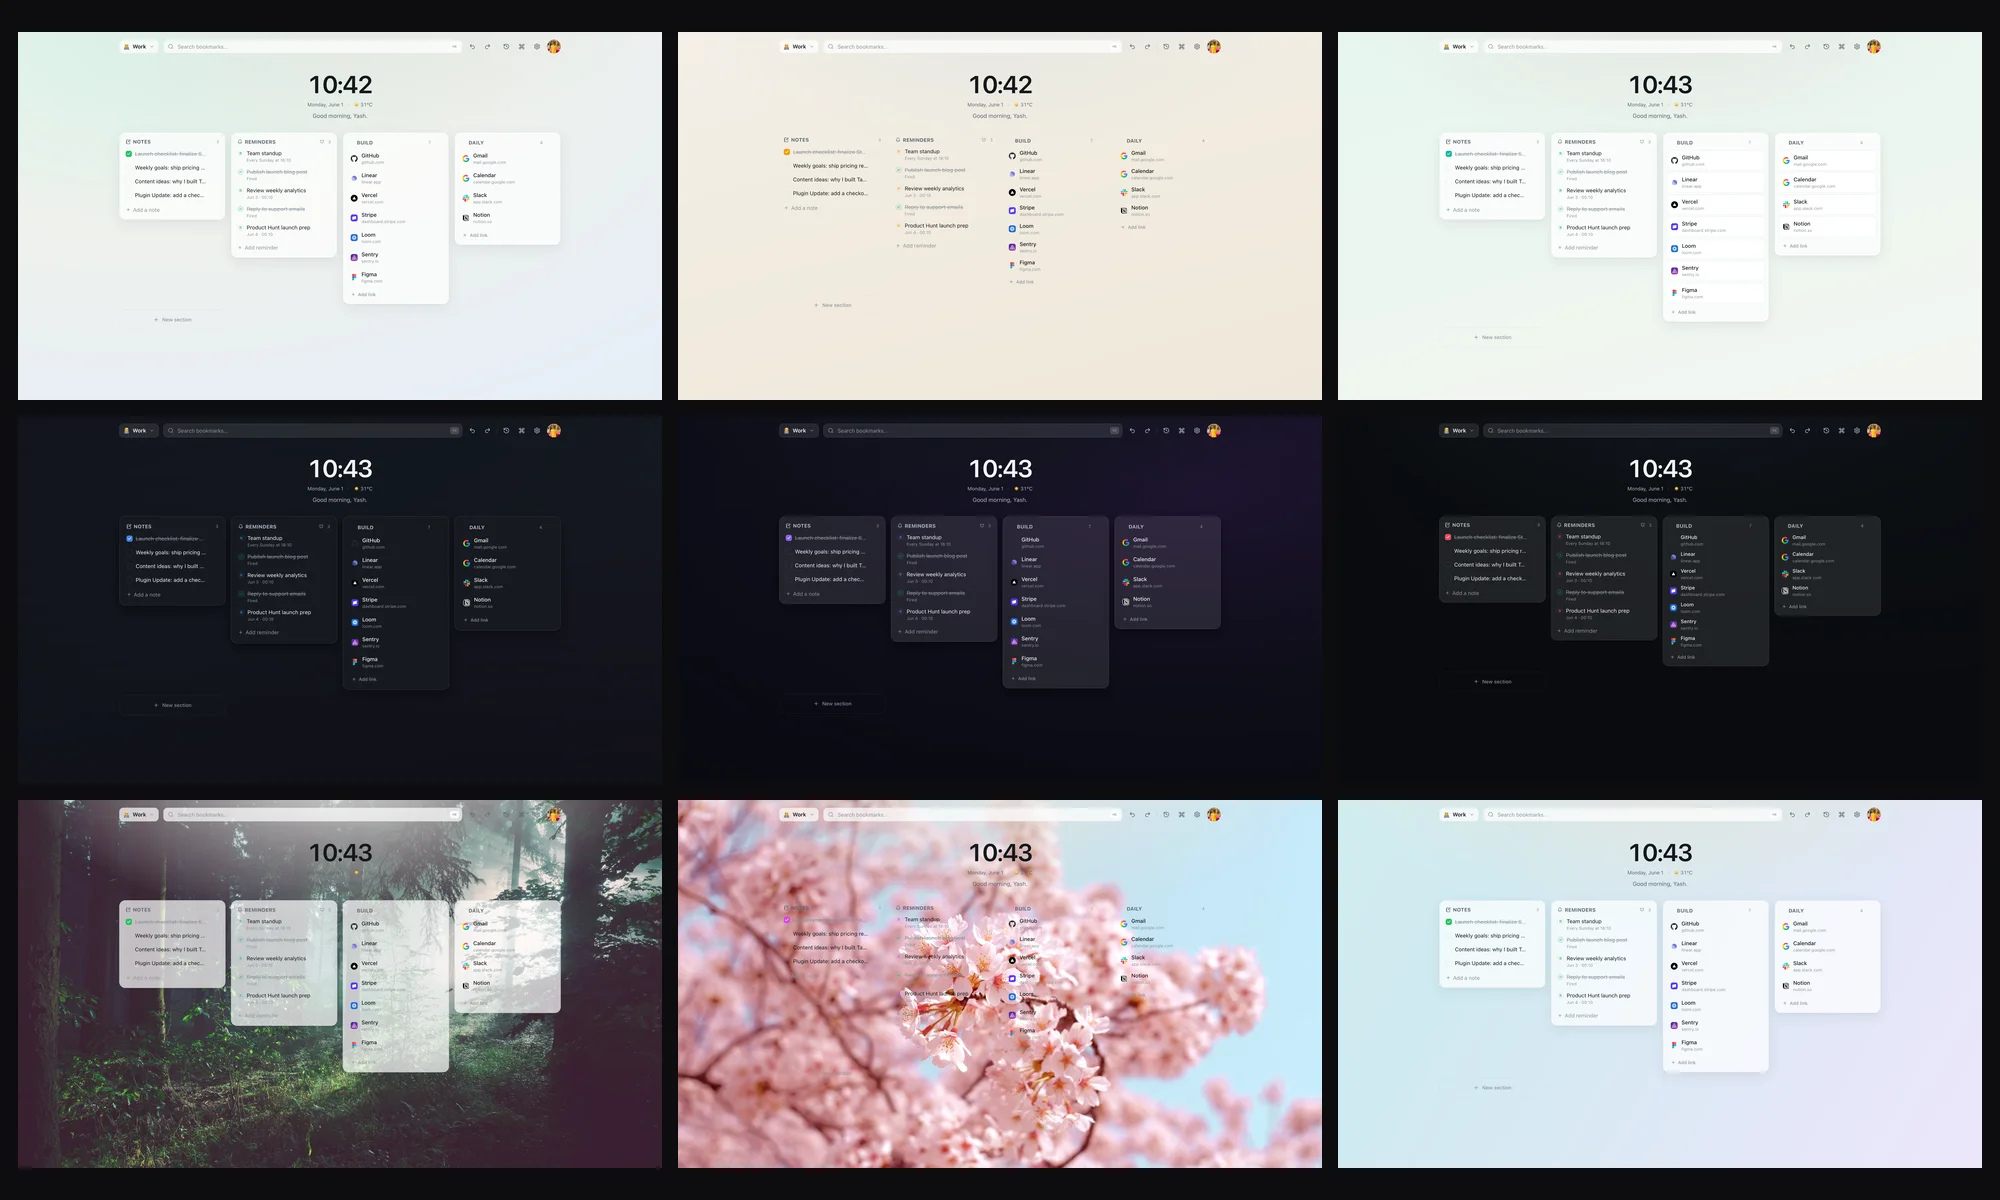Click 'Add reminder' in beige theme screenshot
This screenshot has width=2000, height=1200.
click(917, 246)
